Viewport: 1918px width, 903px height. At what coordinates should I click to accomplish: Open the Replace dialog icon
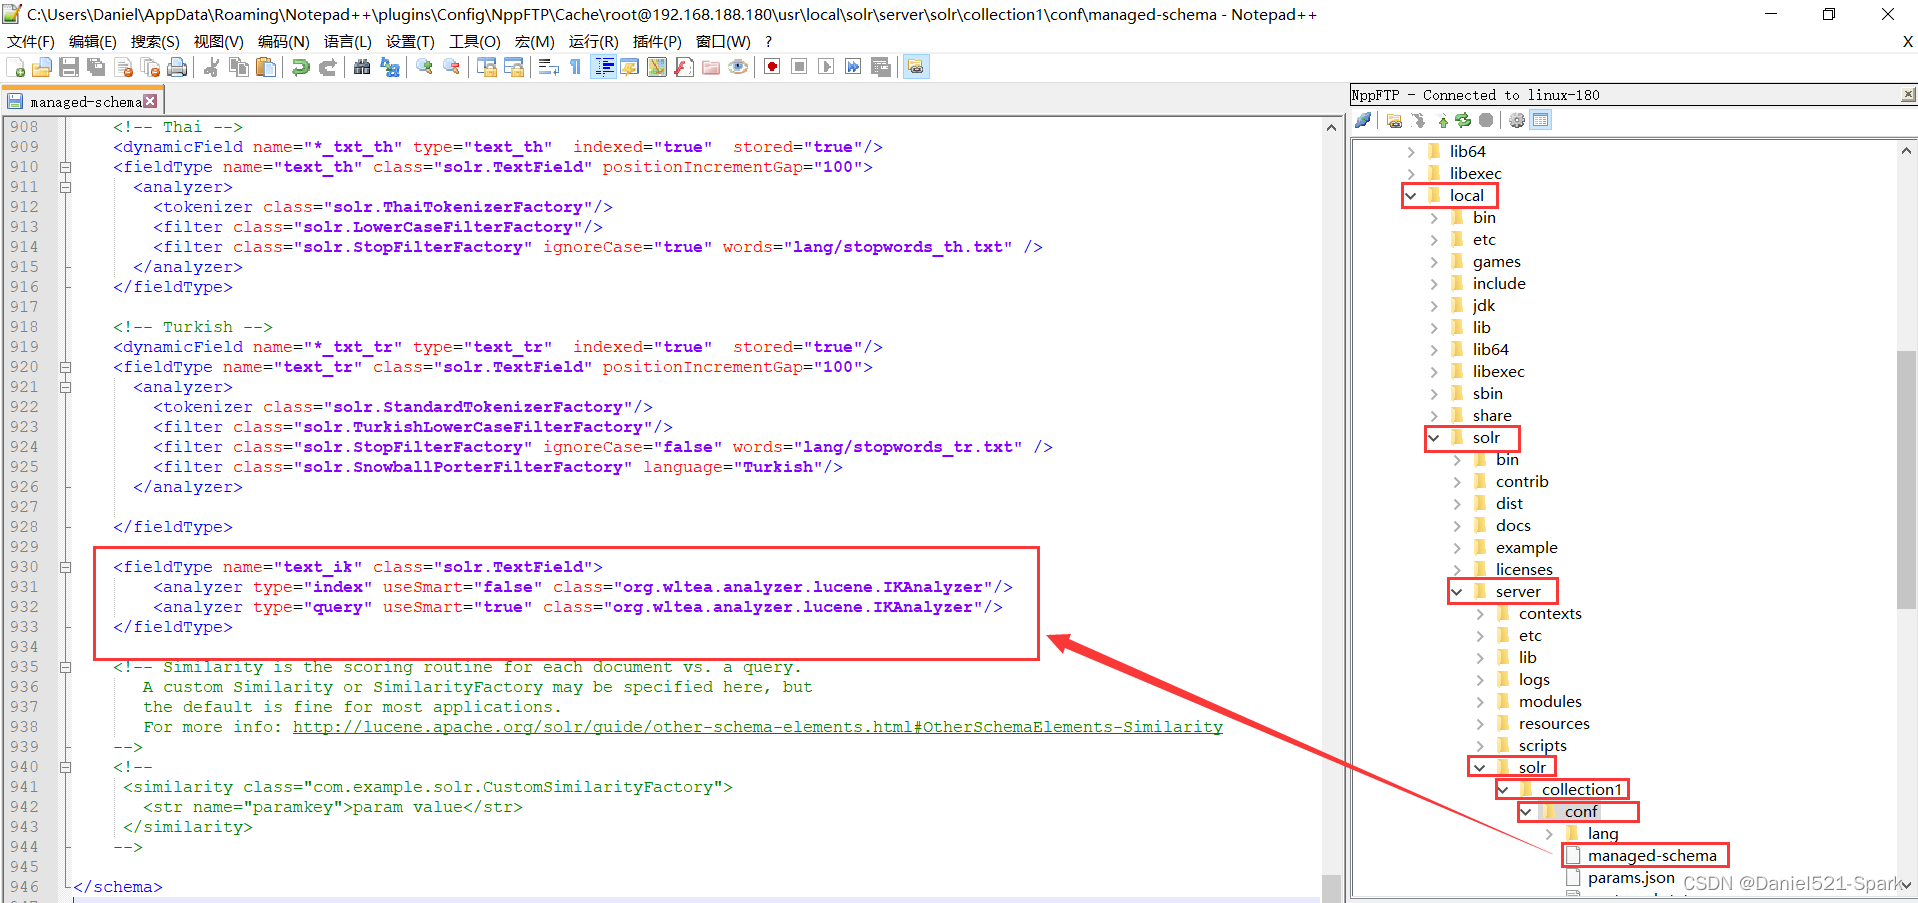pyautogui.click(x=390, y=67)
